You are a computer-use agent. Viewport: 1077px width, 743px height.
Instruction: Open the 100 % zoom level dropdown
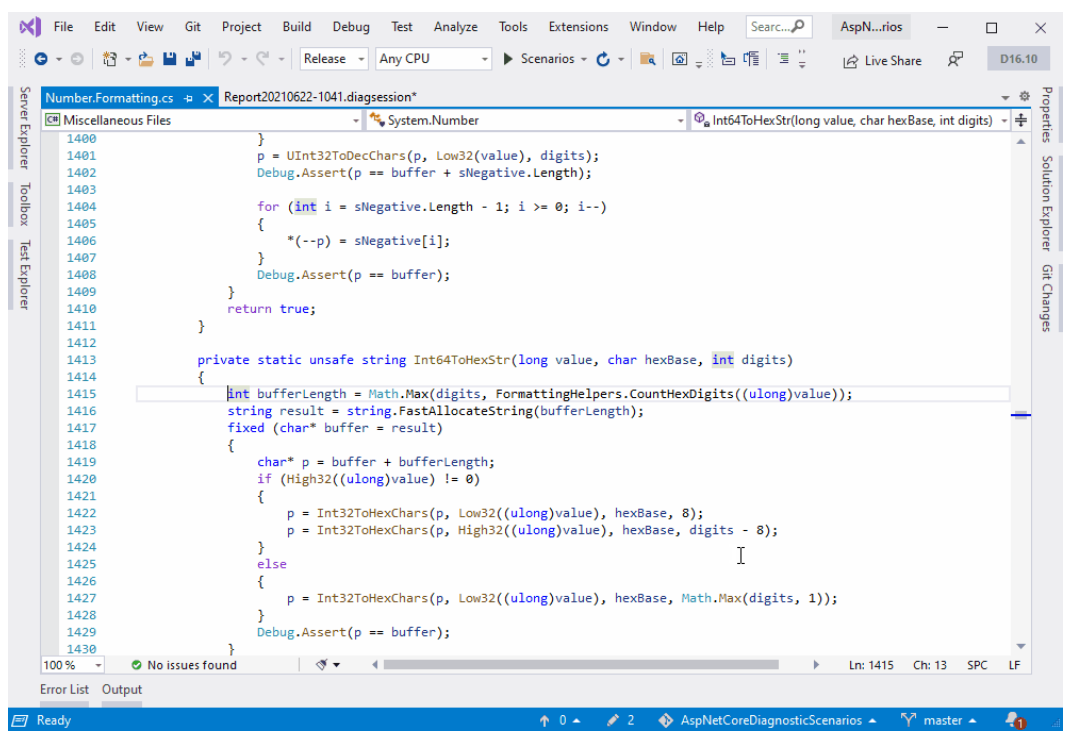73,665
